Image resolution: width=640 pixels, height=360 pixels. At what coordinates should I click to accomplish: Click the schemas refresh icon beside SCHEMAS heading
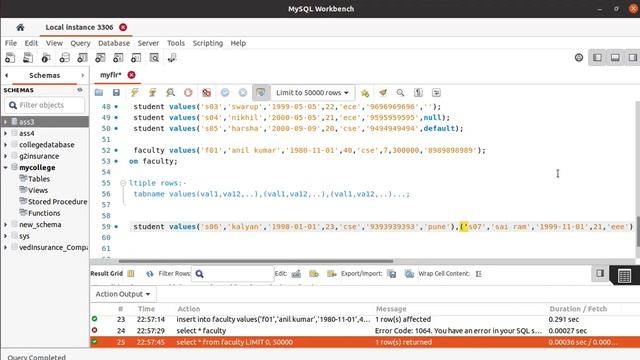80,90
